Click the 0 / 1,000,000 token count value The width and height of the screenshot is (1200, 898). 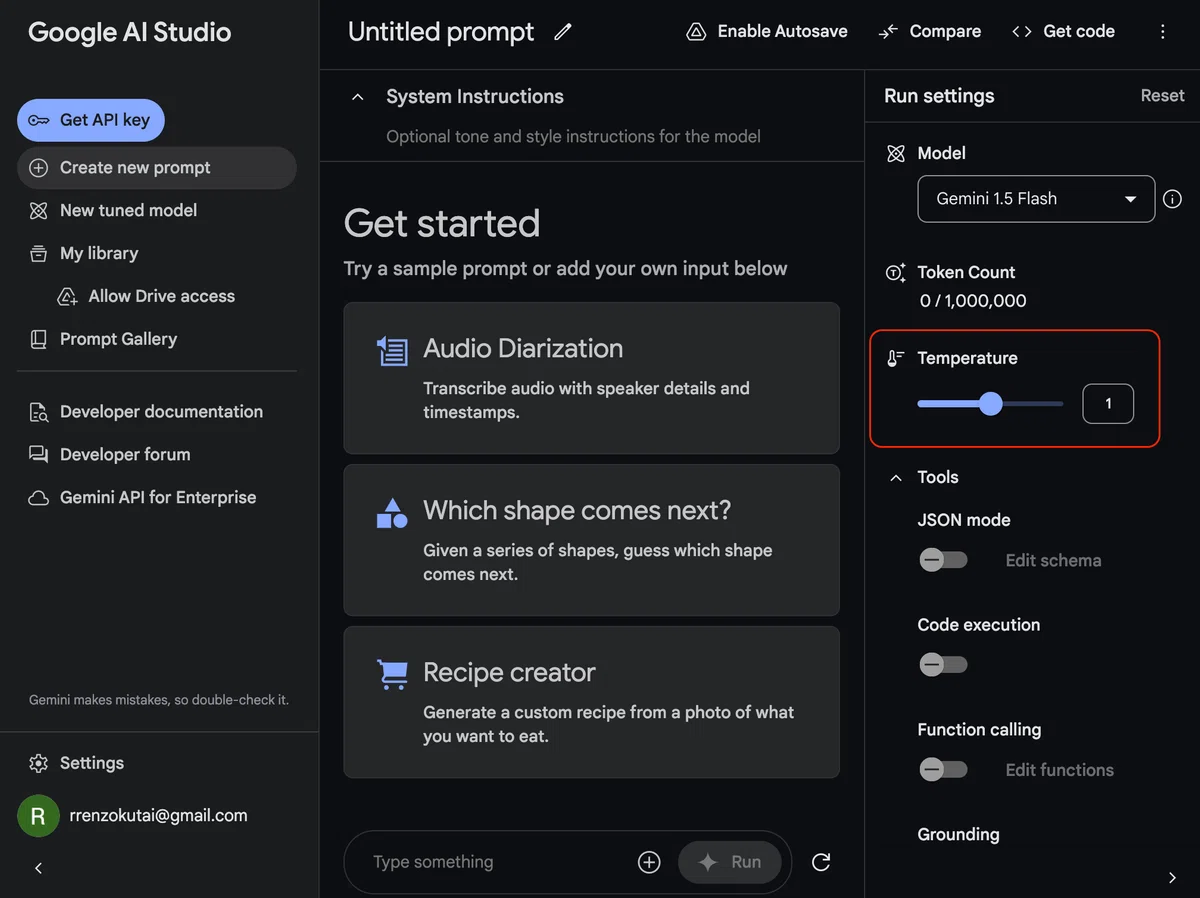972,301
